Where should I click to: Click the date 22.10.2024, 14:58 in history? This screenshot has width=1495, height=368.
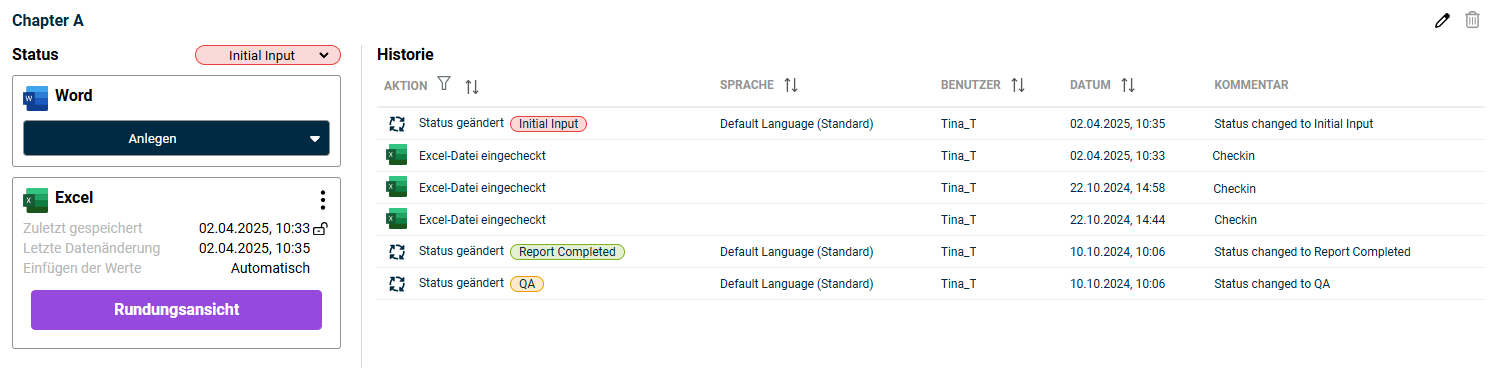tap(1117, 188)
